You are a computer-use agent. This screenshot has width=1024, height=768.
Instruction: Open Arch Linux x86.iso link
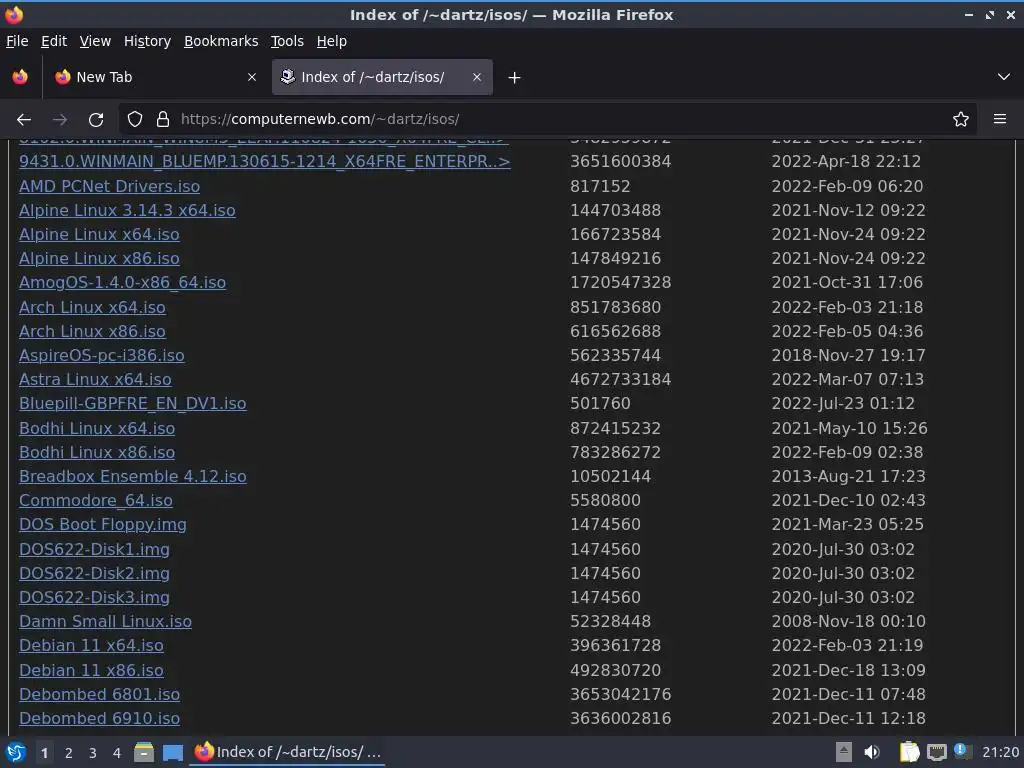[92, 332]
